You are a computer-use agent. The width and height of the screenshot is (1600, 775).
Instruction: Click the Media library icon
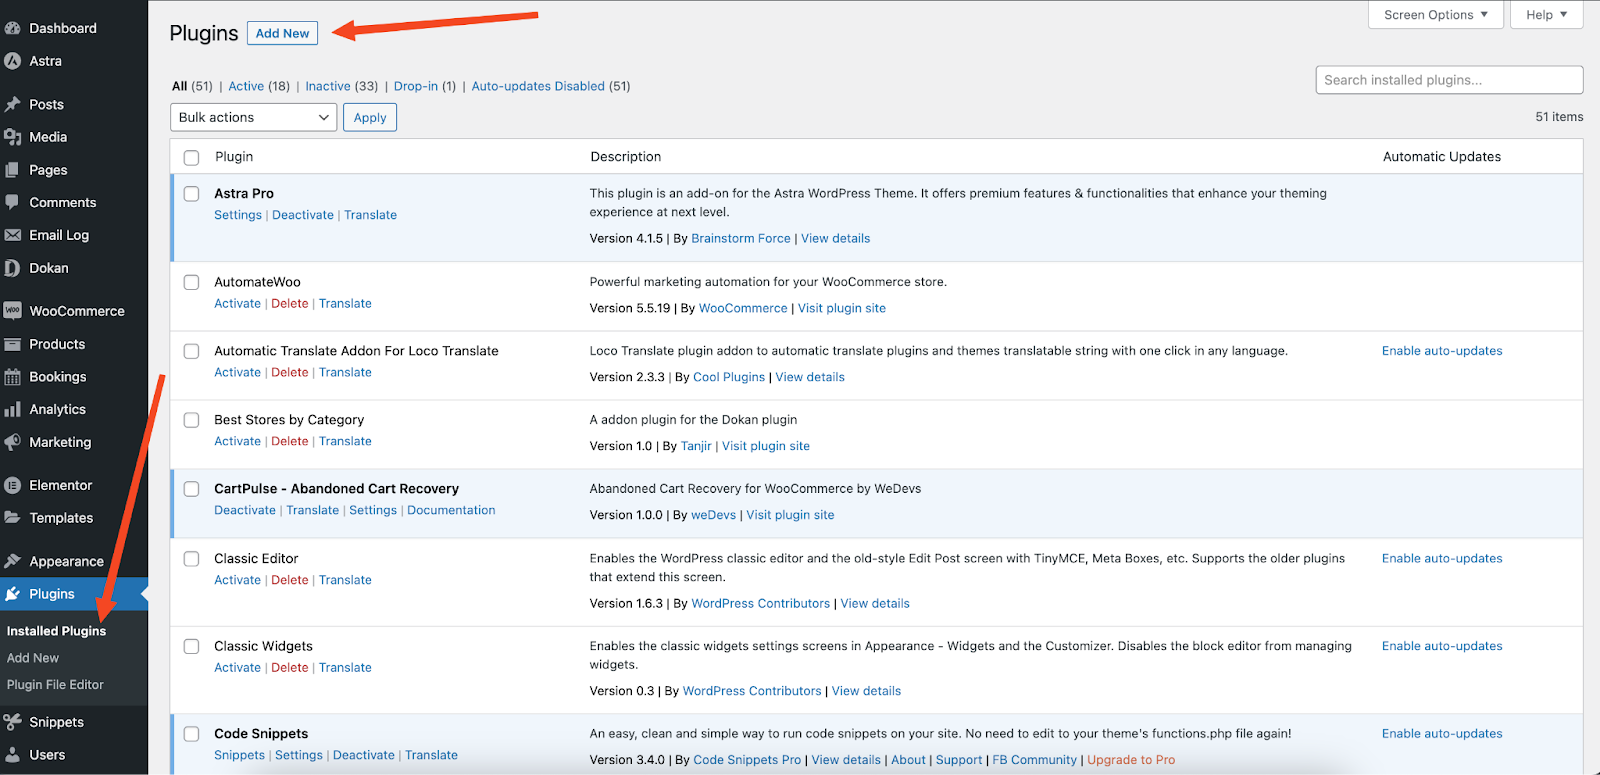[13, 137]
